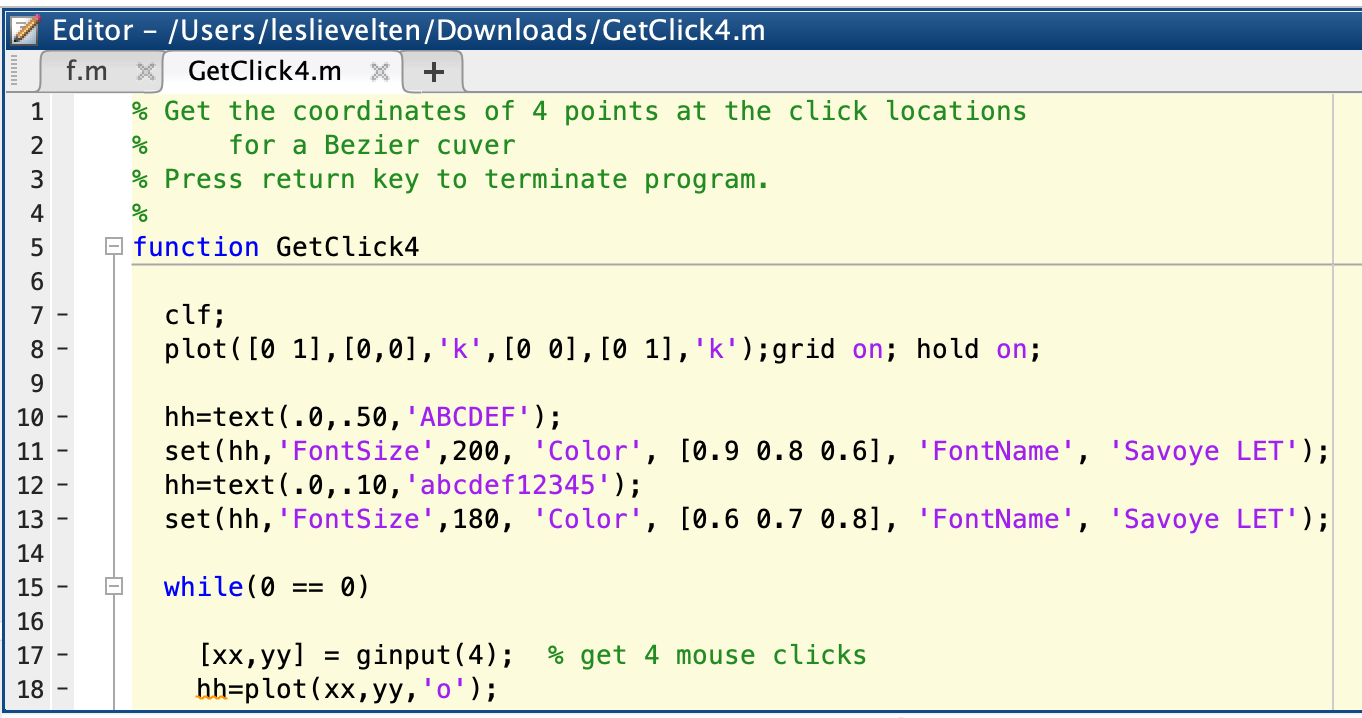
Task: Switch to the f.m tab
Action: pos(85,71)
